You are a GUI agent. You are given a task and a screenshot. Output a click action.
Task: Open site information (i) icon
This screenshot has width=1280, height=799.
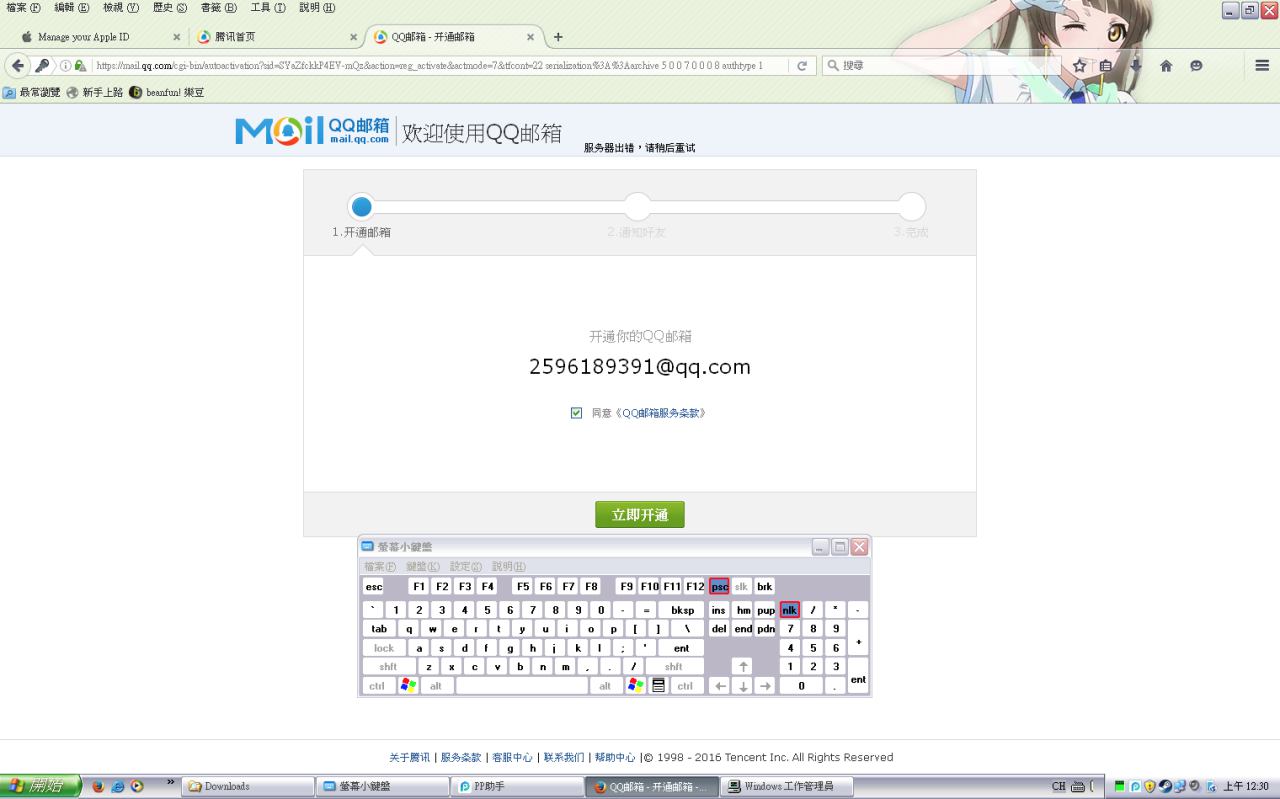click(65, 66)
